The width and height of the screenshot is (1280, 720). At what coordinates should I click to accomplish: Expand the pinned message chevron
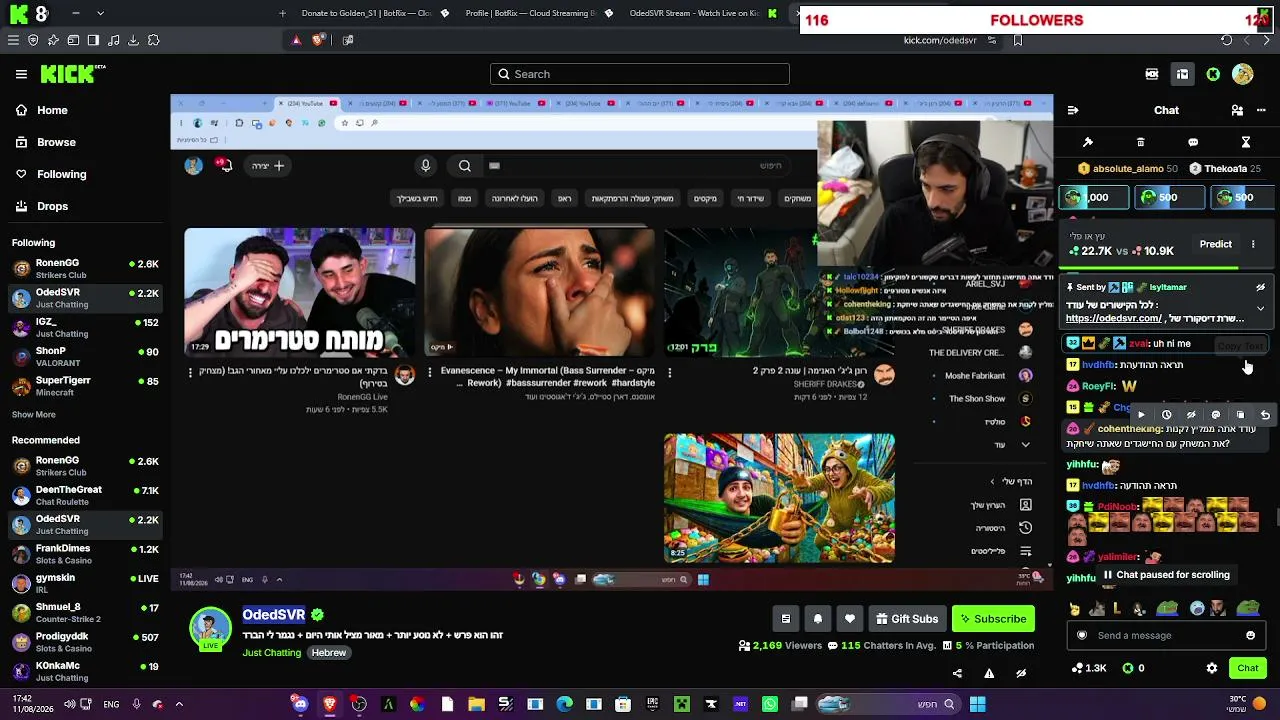(x=1260, y=309)
